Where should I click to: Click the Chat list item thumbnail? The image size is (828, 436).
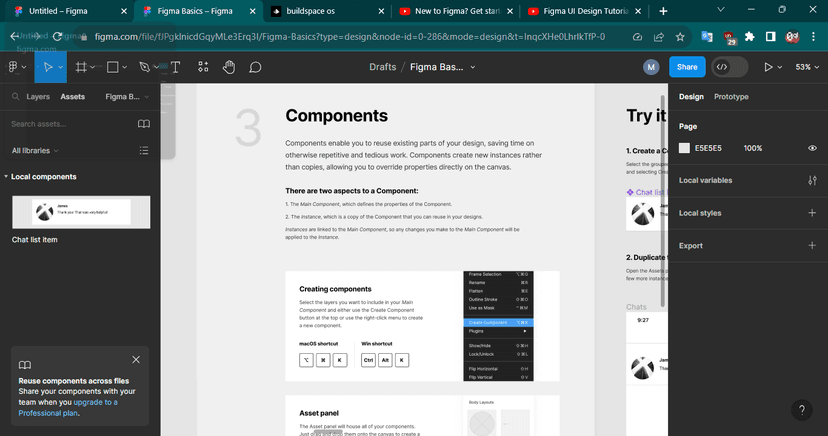pyautogui.click(x=81, y=211)
